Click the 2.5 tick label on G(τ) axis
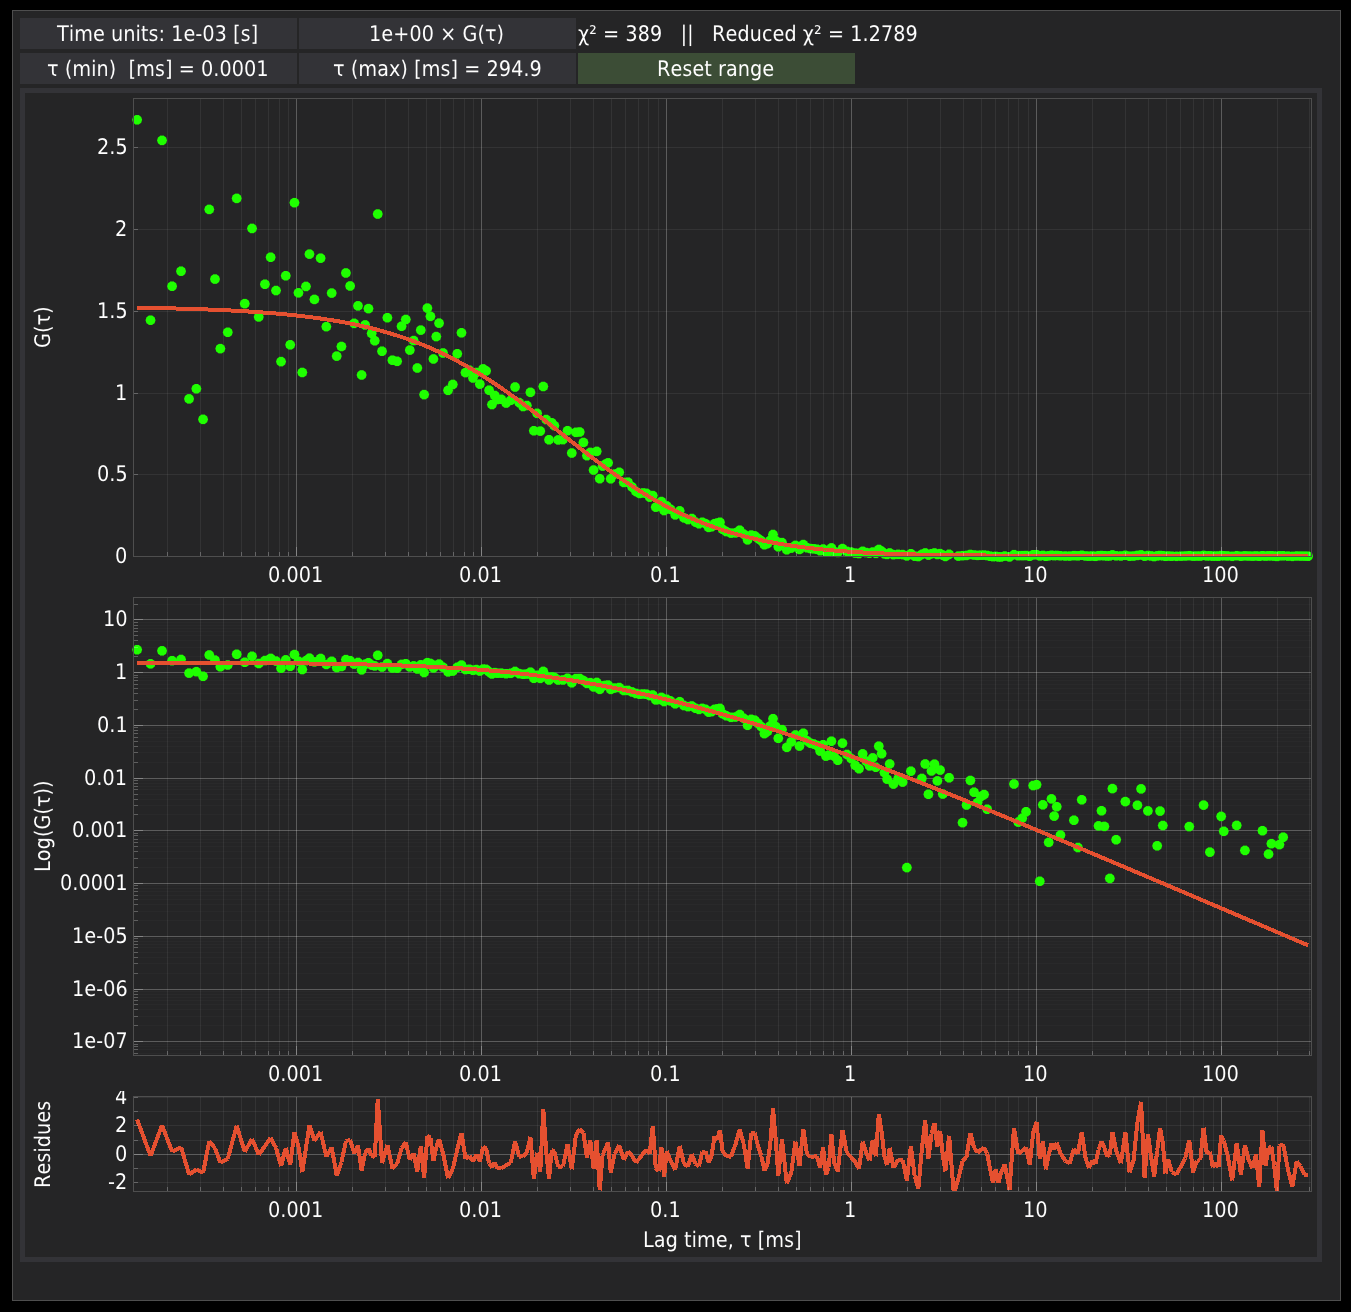Screen dimensions: 1351x1312 112,147
